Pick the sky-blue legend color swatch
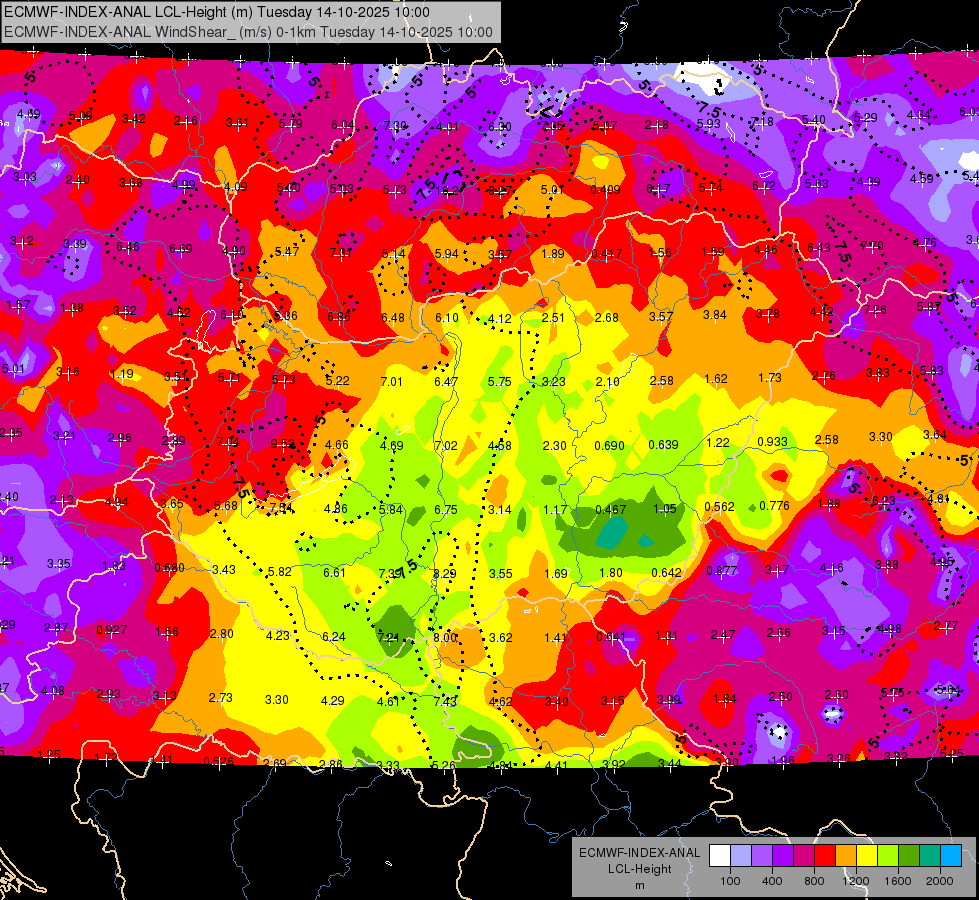Image resolution: width=979 pixels, height=900 pixels. (x=951, y=856)
